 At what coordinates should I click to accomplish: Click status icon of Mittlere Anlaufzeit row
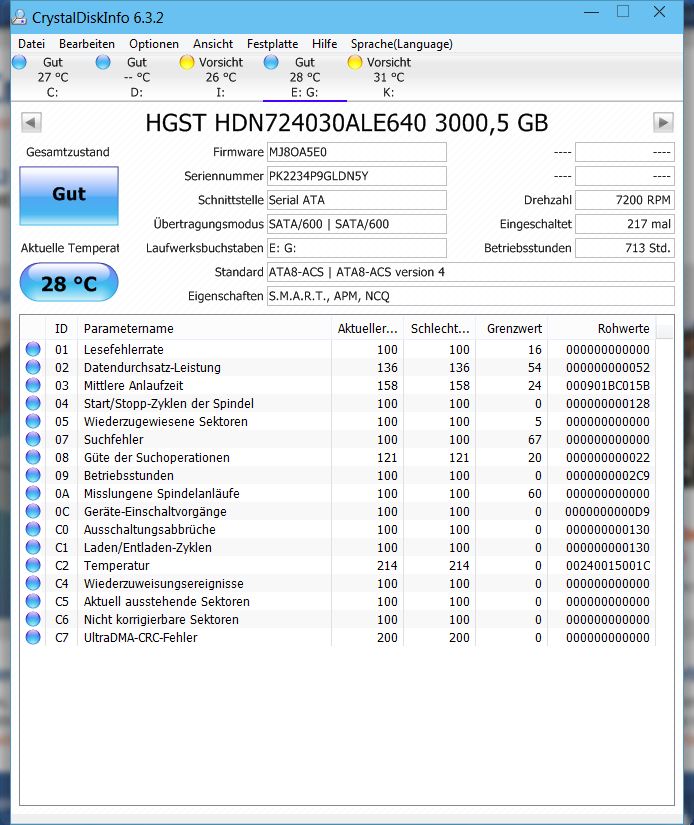pos(33,385)
